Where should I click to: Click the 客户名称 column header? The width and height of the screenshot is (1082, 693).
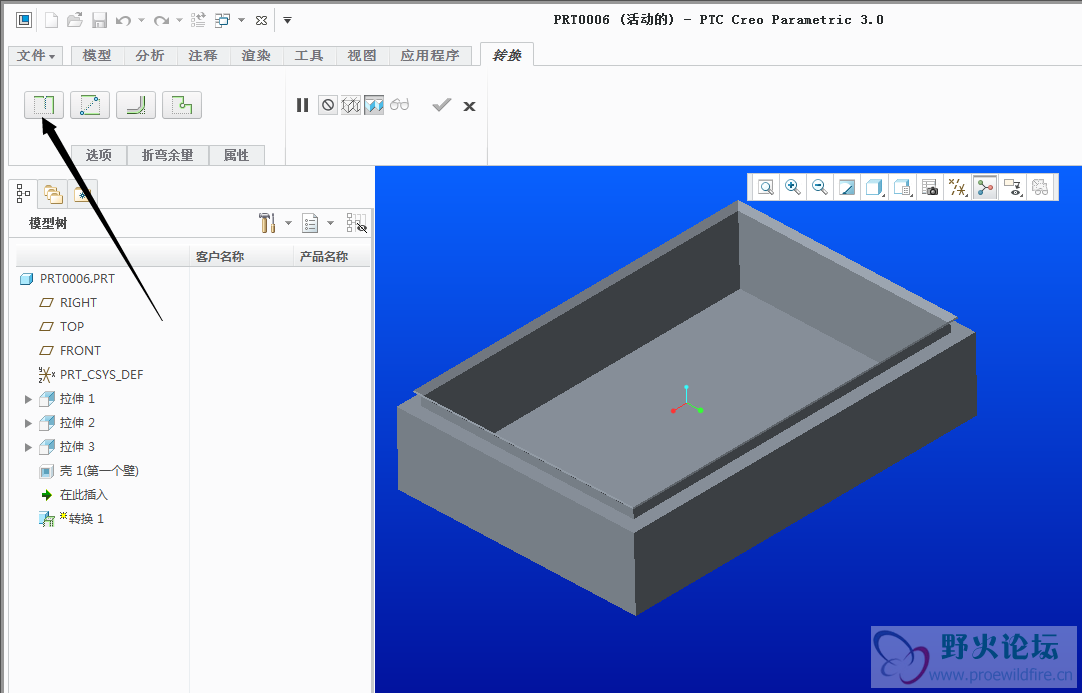[x=241, y=257]
